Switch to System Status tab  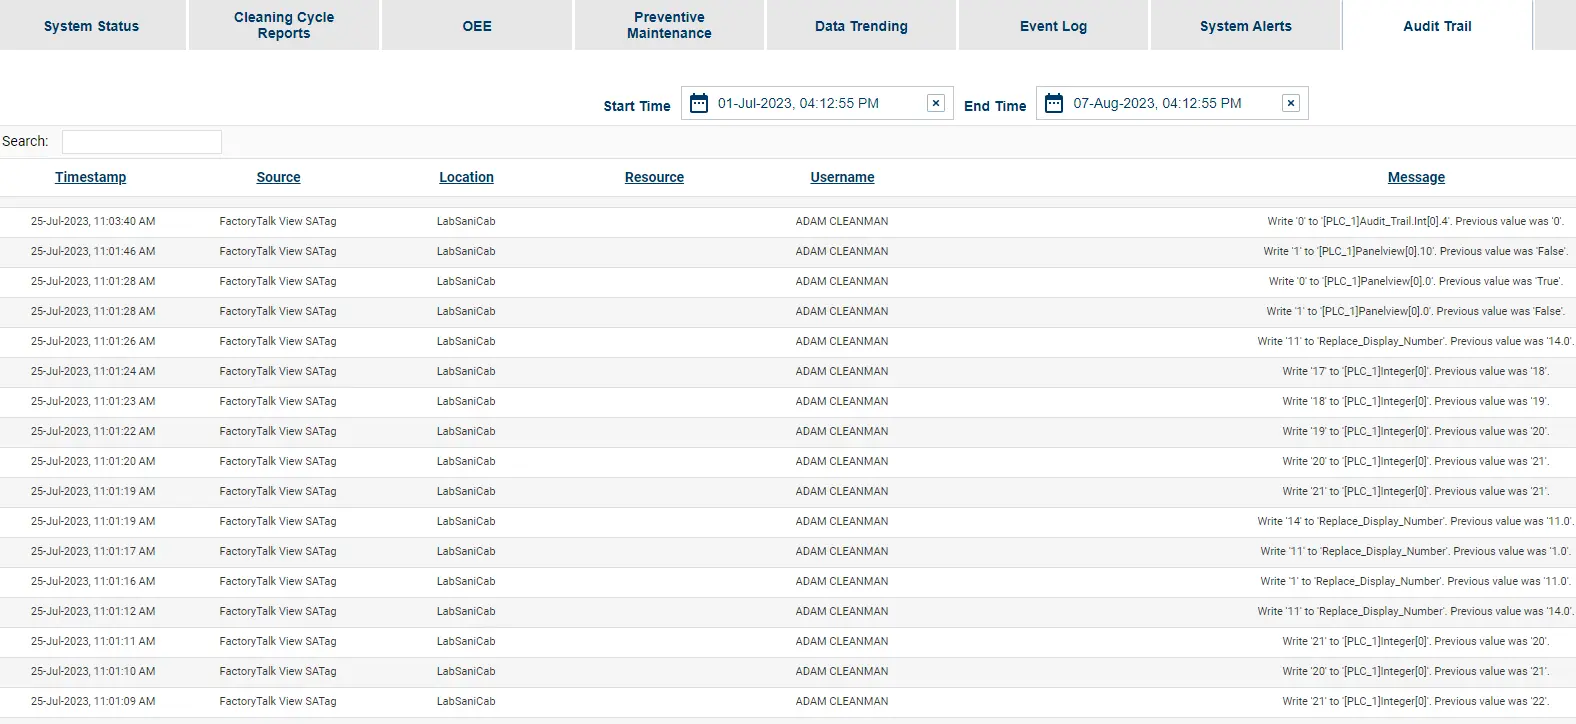92,26
